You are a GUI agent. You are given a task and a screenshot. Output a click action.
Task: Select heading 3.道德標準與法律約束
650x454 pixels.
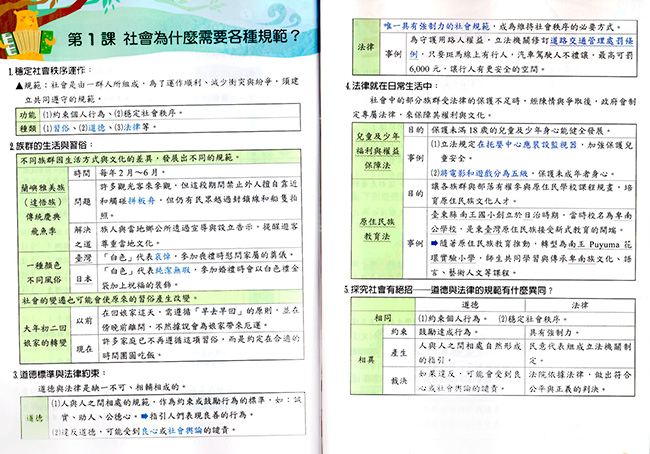58,374
